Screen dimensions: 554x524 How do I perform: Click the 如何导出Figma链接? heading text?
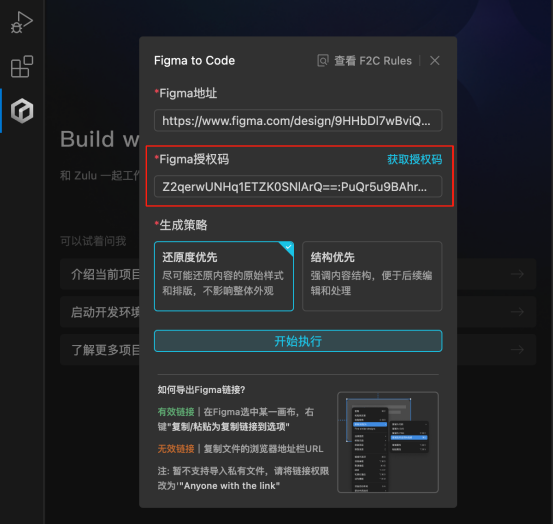(x=201, y=390)
